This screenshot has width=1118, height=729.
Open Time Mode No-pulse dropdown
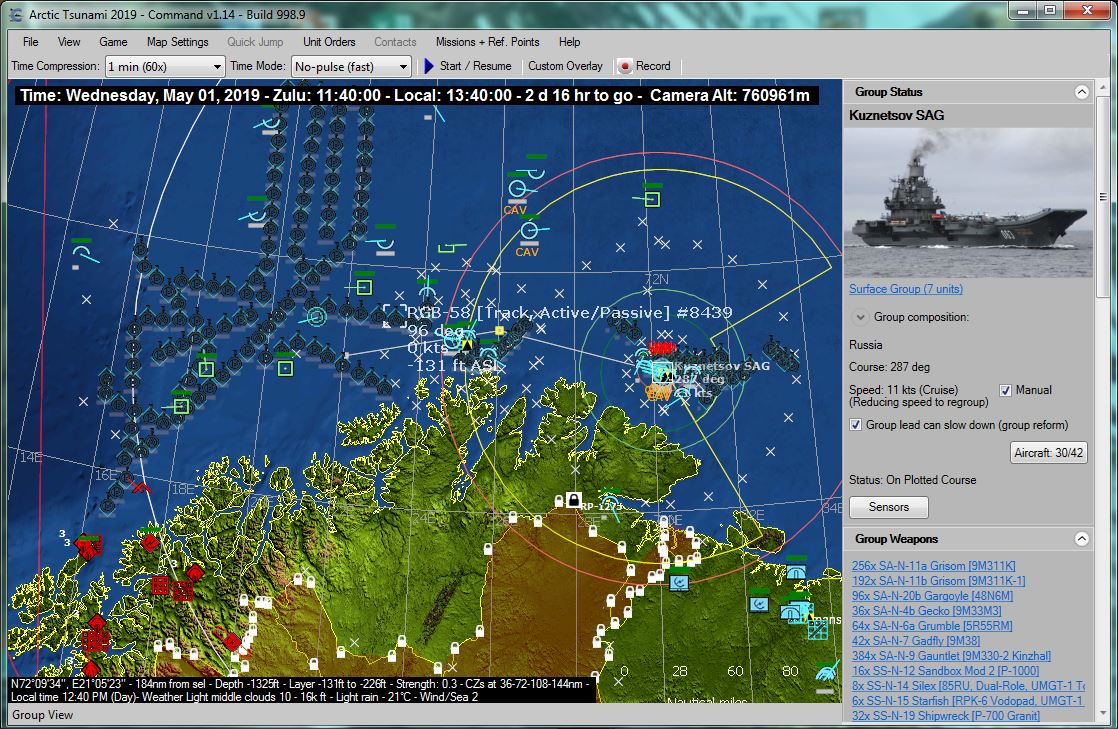tap(351, 66)
